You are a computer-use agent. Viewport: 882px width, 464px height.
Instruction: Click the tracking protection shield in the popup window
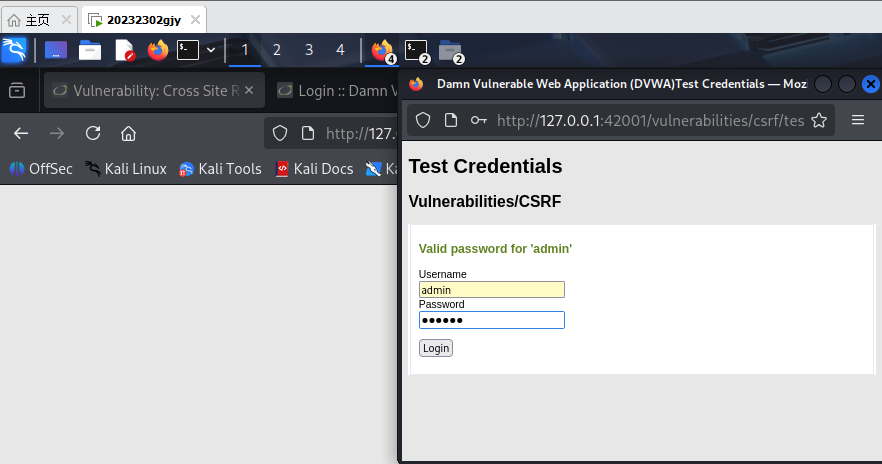(x=423, y=120)
